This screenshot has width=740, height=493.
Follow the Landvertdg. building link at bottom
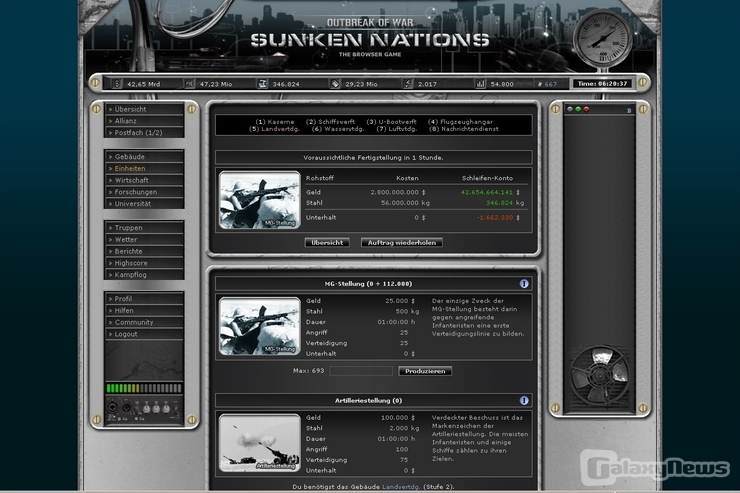coord(400,487)
